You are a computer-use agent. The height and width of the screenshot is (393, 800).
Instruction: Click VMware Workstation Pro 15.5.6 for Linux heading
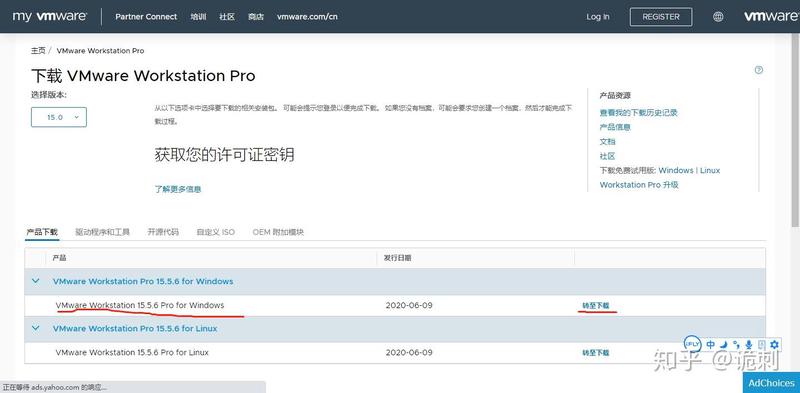[x=135, y=328]
